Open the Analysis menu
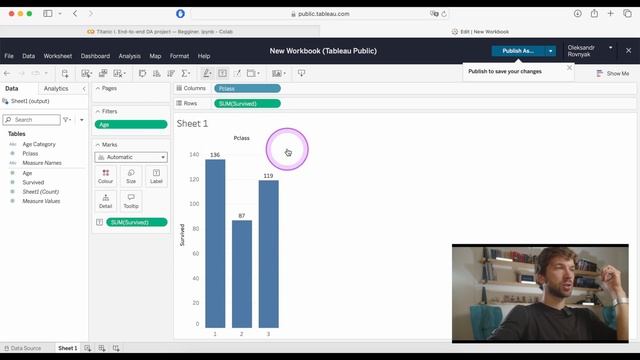The height and width of the screenshot is (360, 640). (x=129, y=56)
